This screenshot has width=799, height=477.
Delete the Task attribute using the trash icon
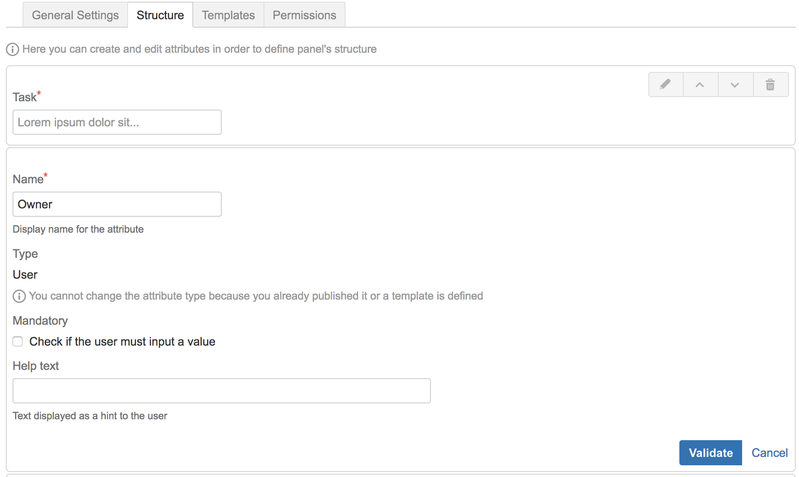coord(770,85)
